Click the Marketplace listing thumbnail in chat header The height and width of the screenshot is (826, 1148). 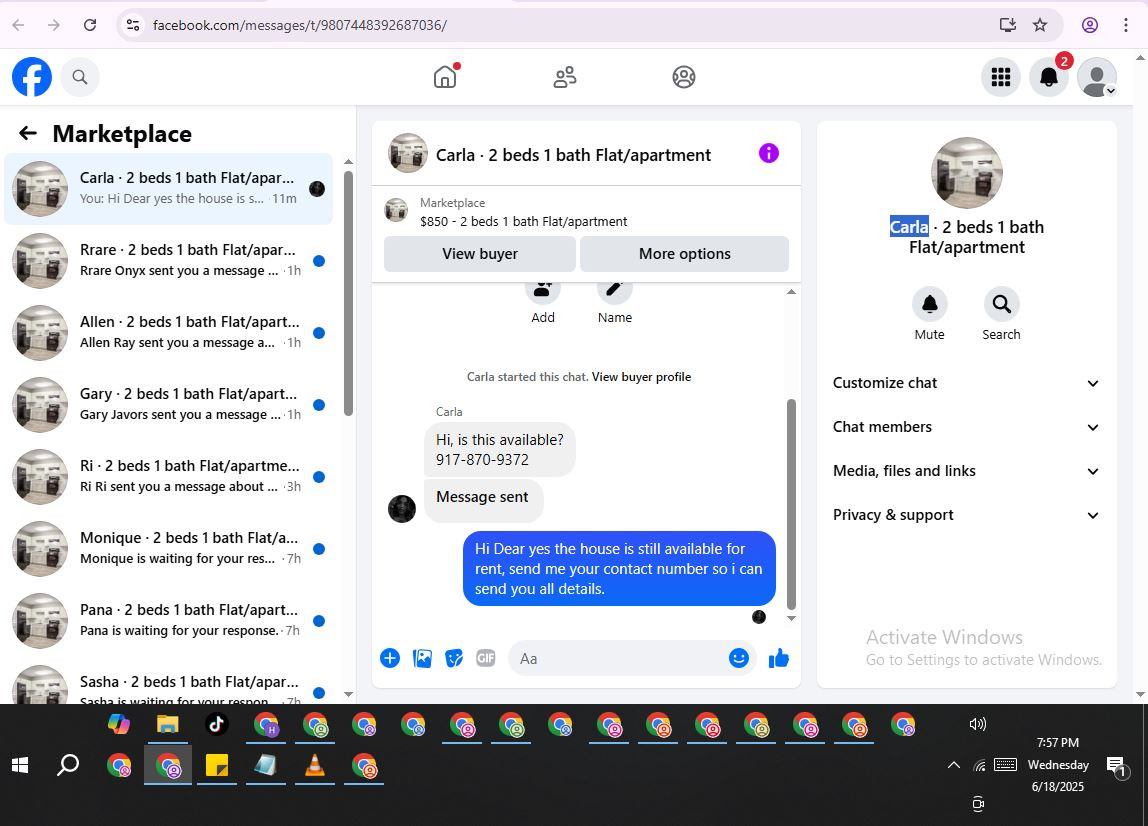pos(396,210)
